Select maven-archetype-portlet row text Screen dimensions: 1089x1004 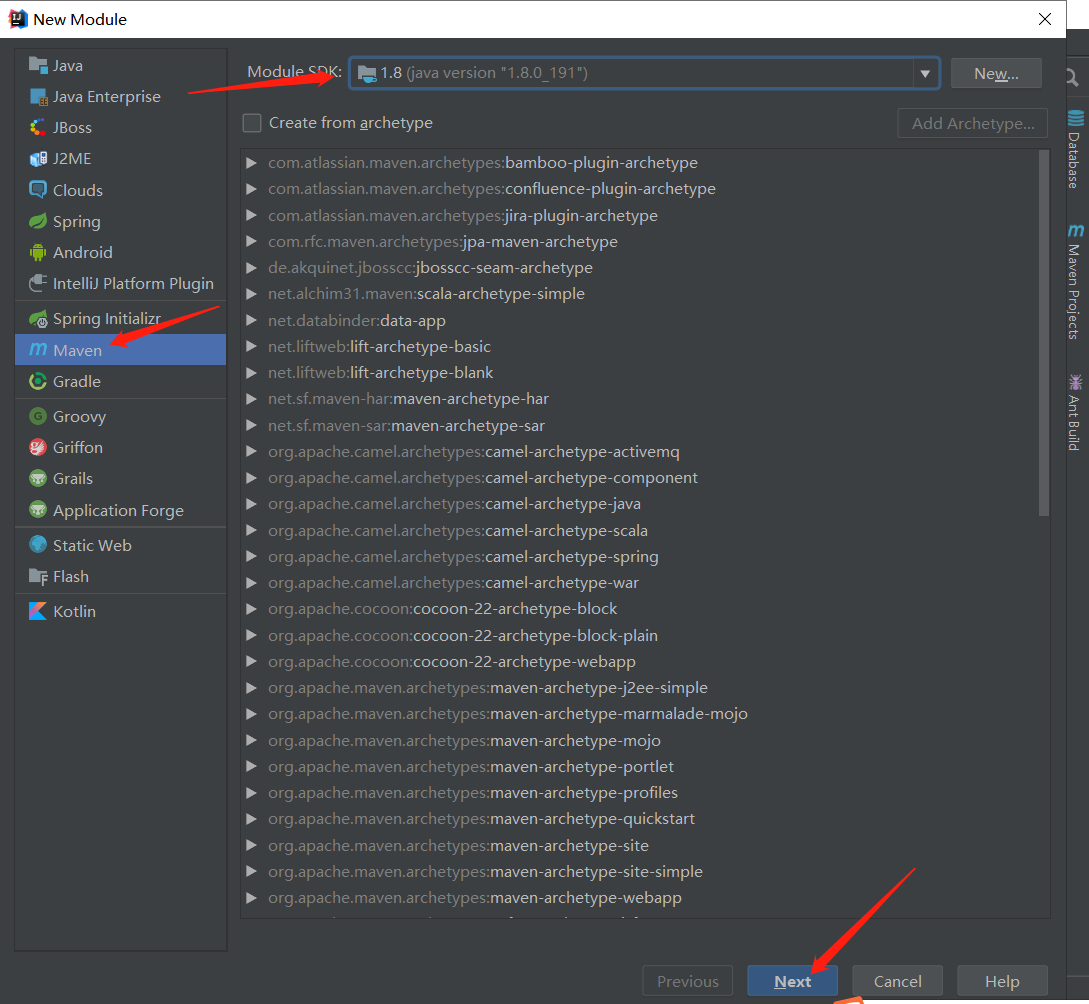471,767
